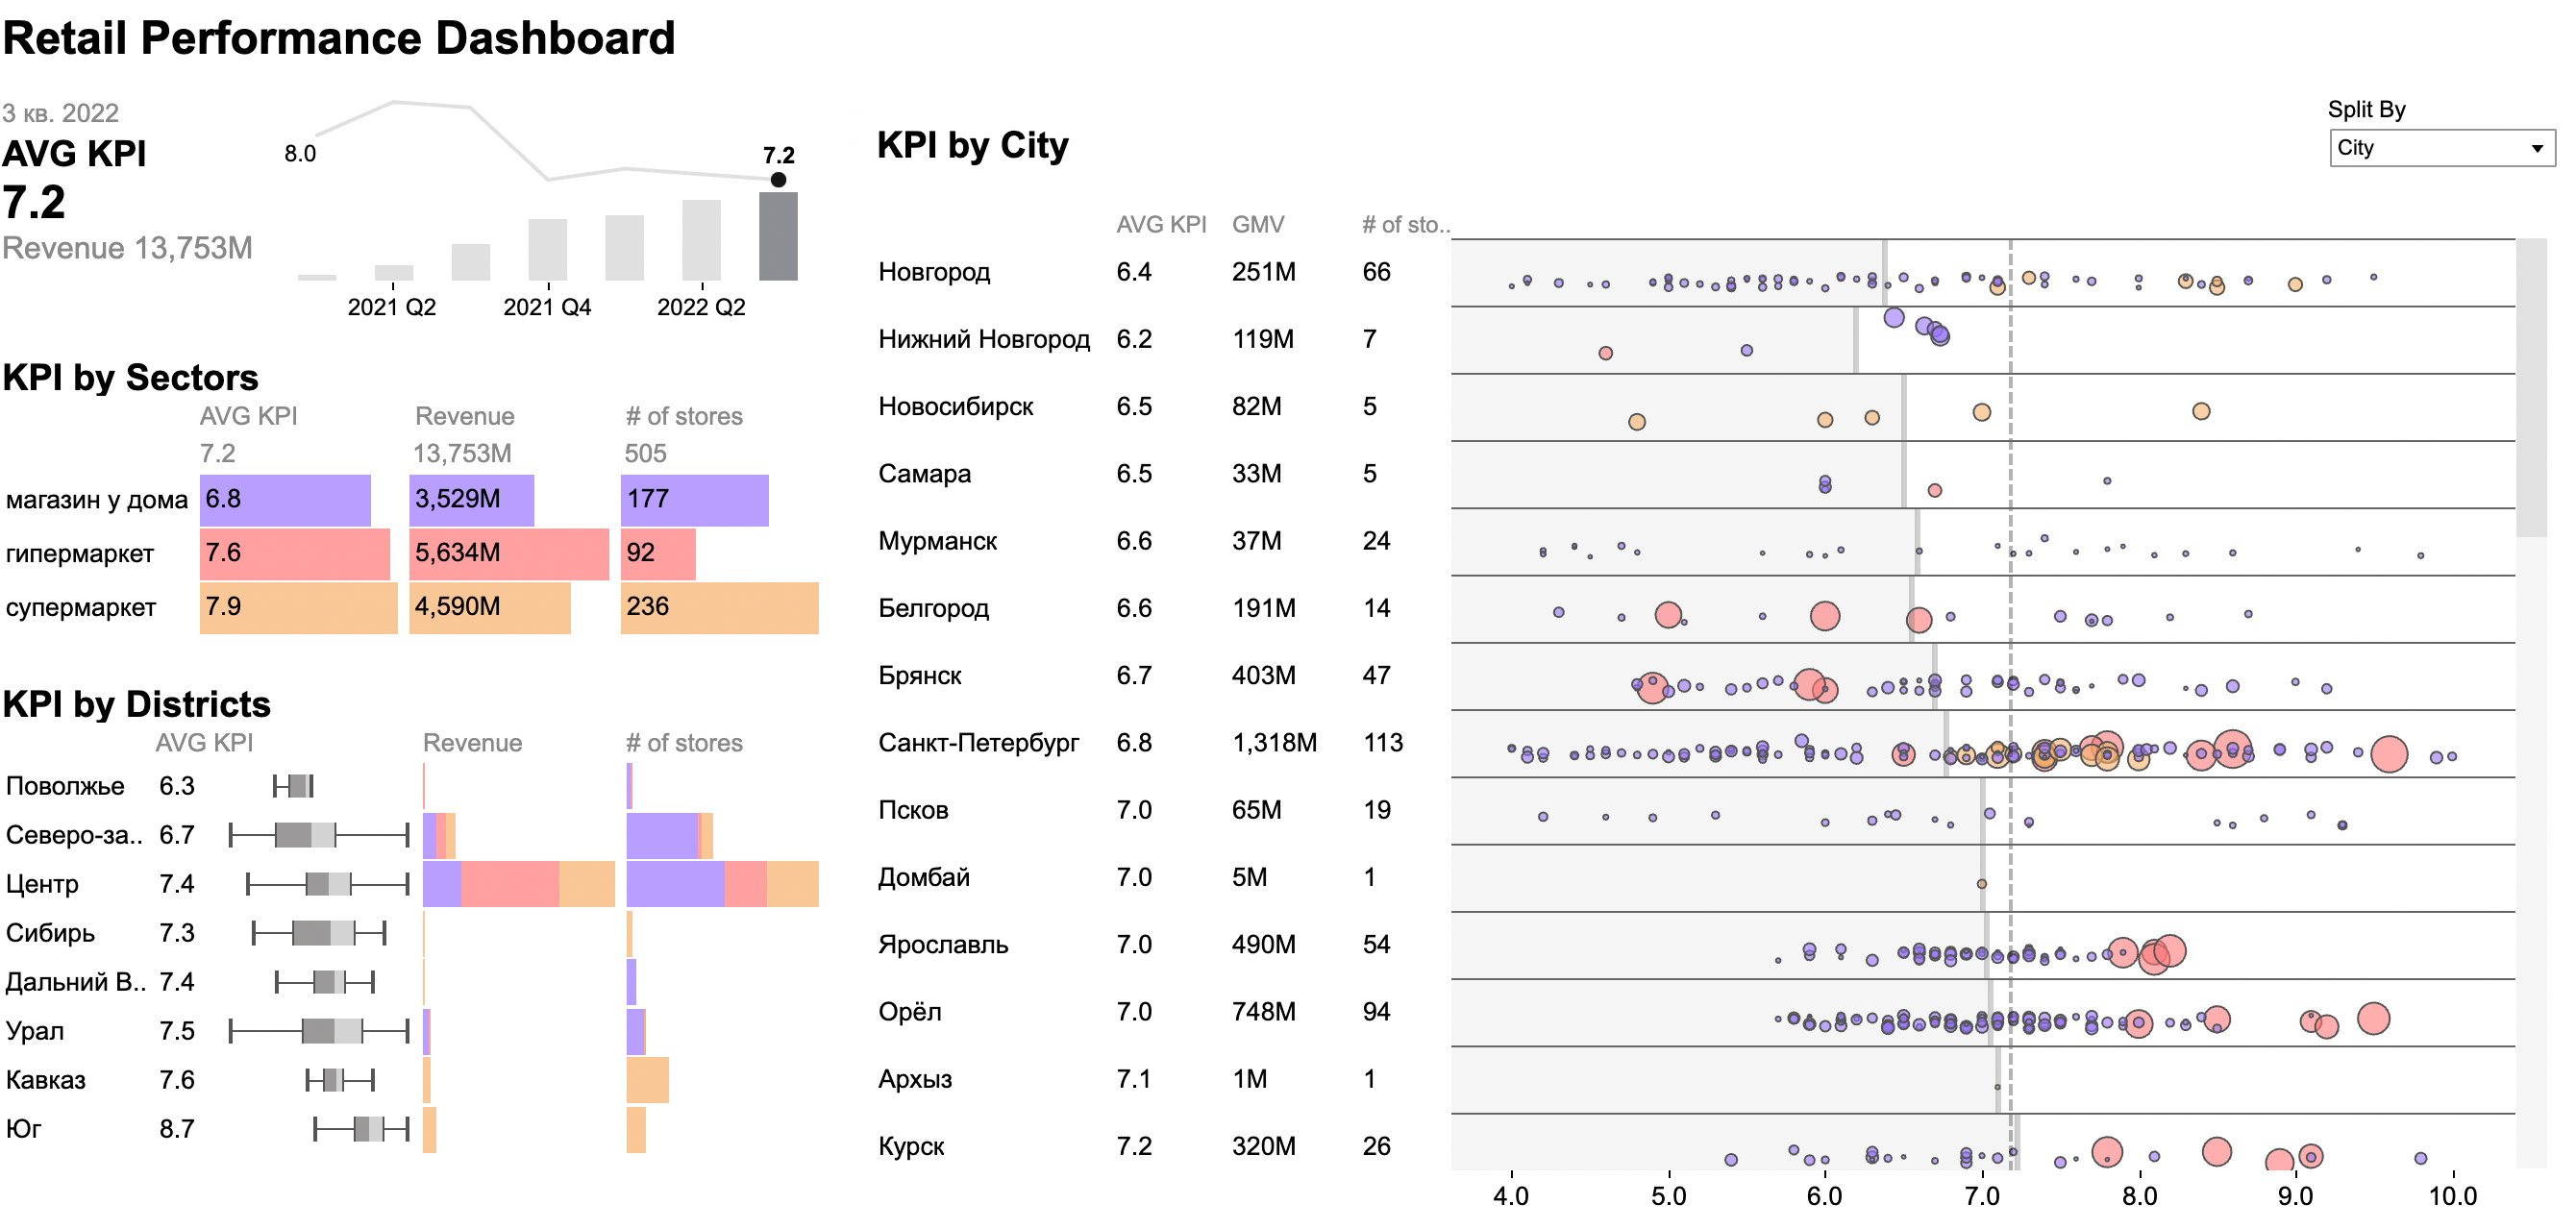Click the single pink dot in Нижний Новгород row
The image size is (2576, 1229).
pos(1605,353)
